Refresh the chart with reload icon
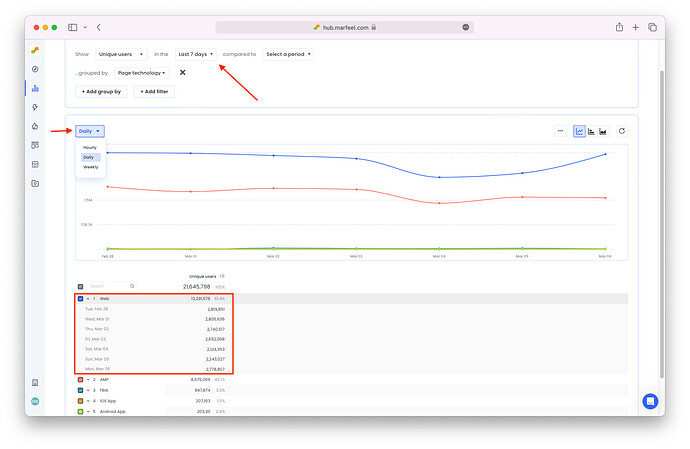 pos(622,131)
